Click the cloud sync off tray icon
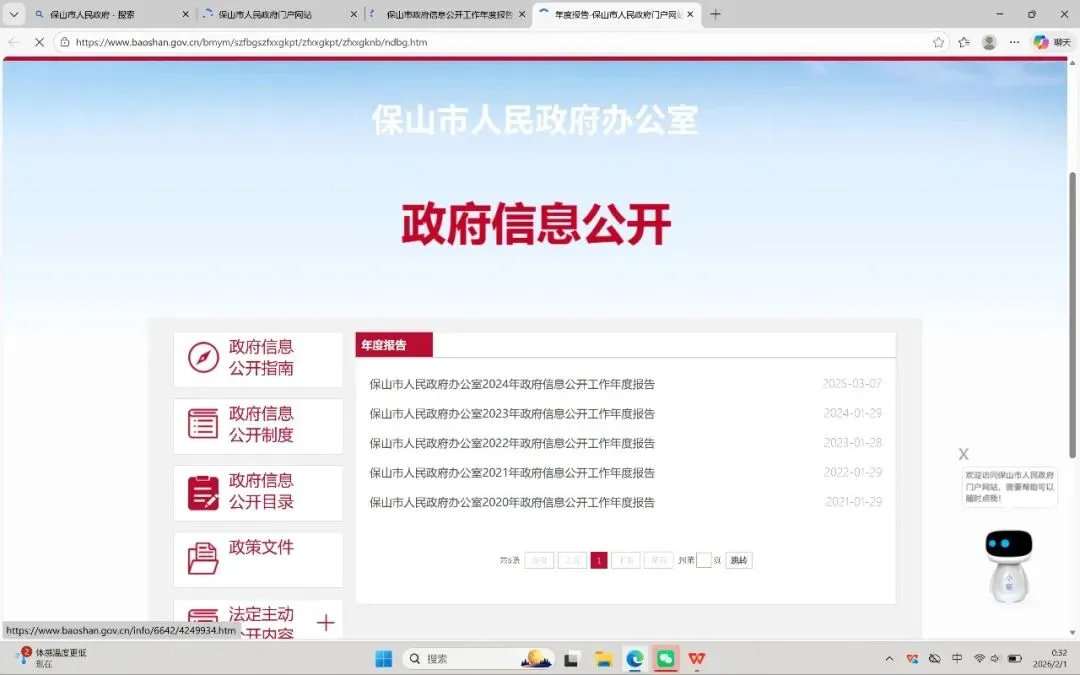 [935, 659]
